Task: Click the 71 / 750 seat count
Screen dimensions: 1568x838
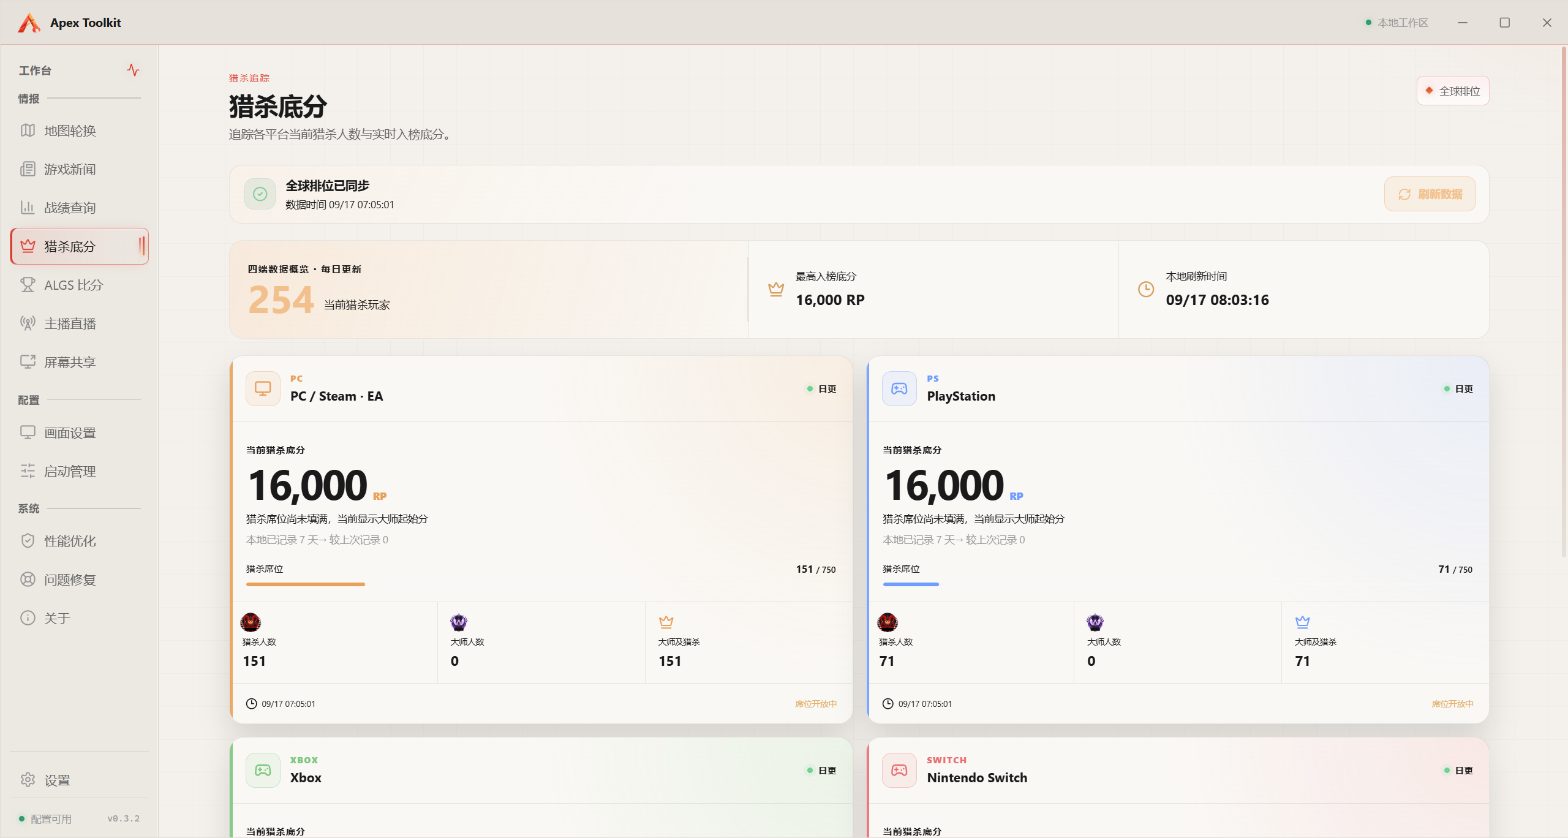Action: click(1455, 569)
